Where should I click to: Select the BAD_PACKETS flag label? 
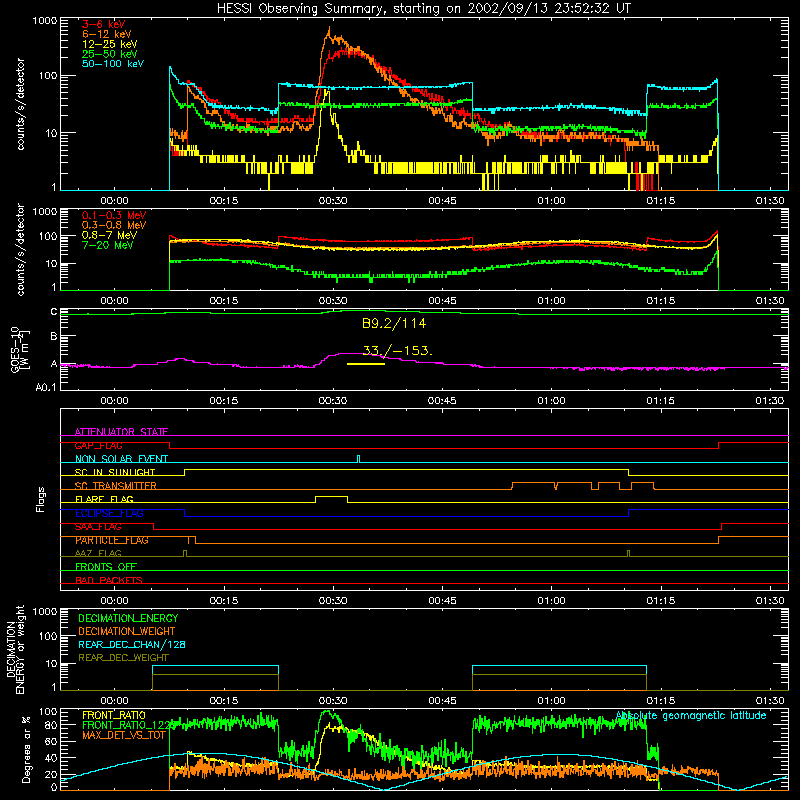109,580
